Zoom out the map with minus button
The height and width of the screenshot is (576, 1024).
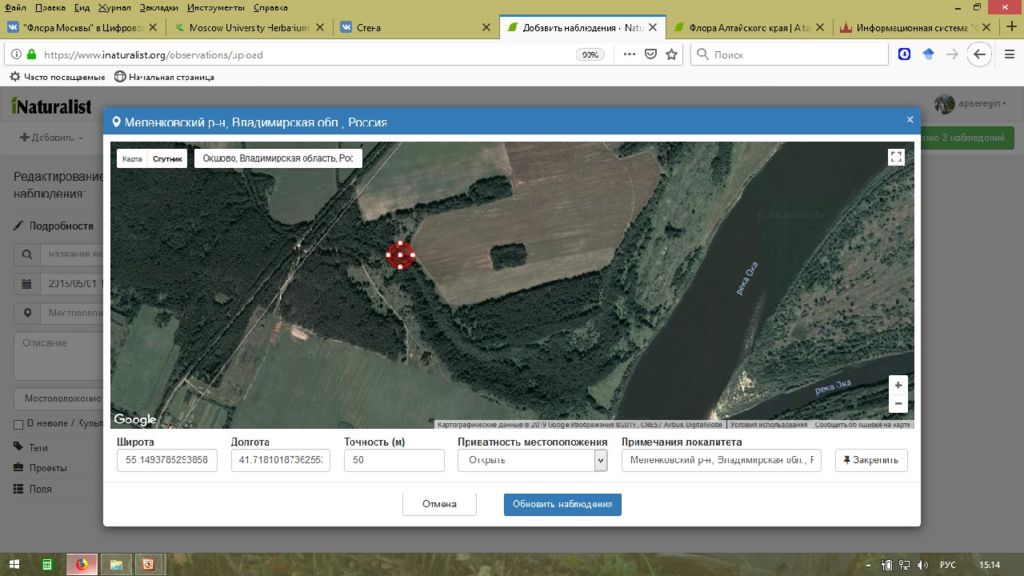(898, 404)
